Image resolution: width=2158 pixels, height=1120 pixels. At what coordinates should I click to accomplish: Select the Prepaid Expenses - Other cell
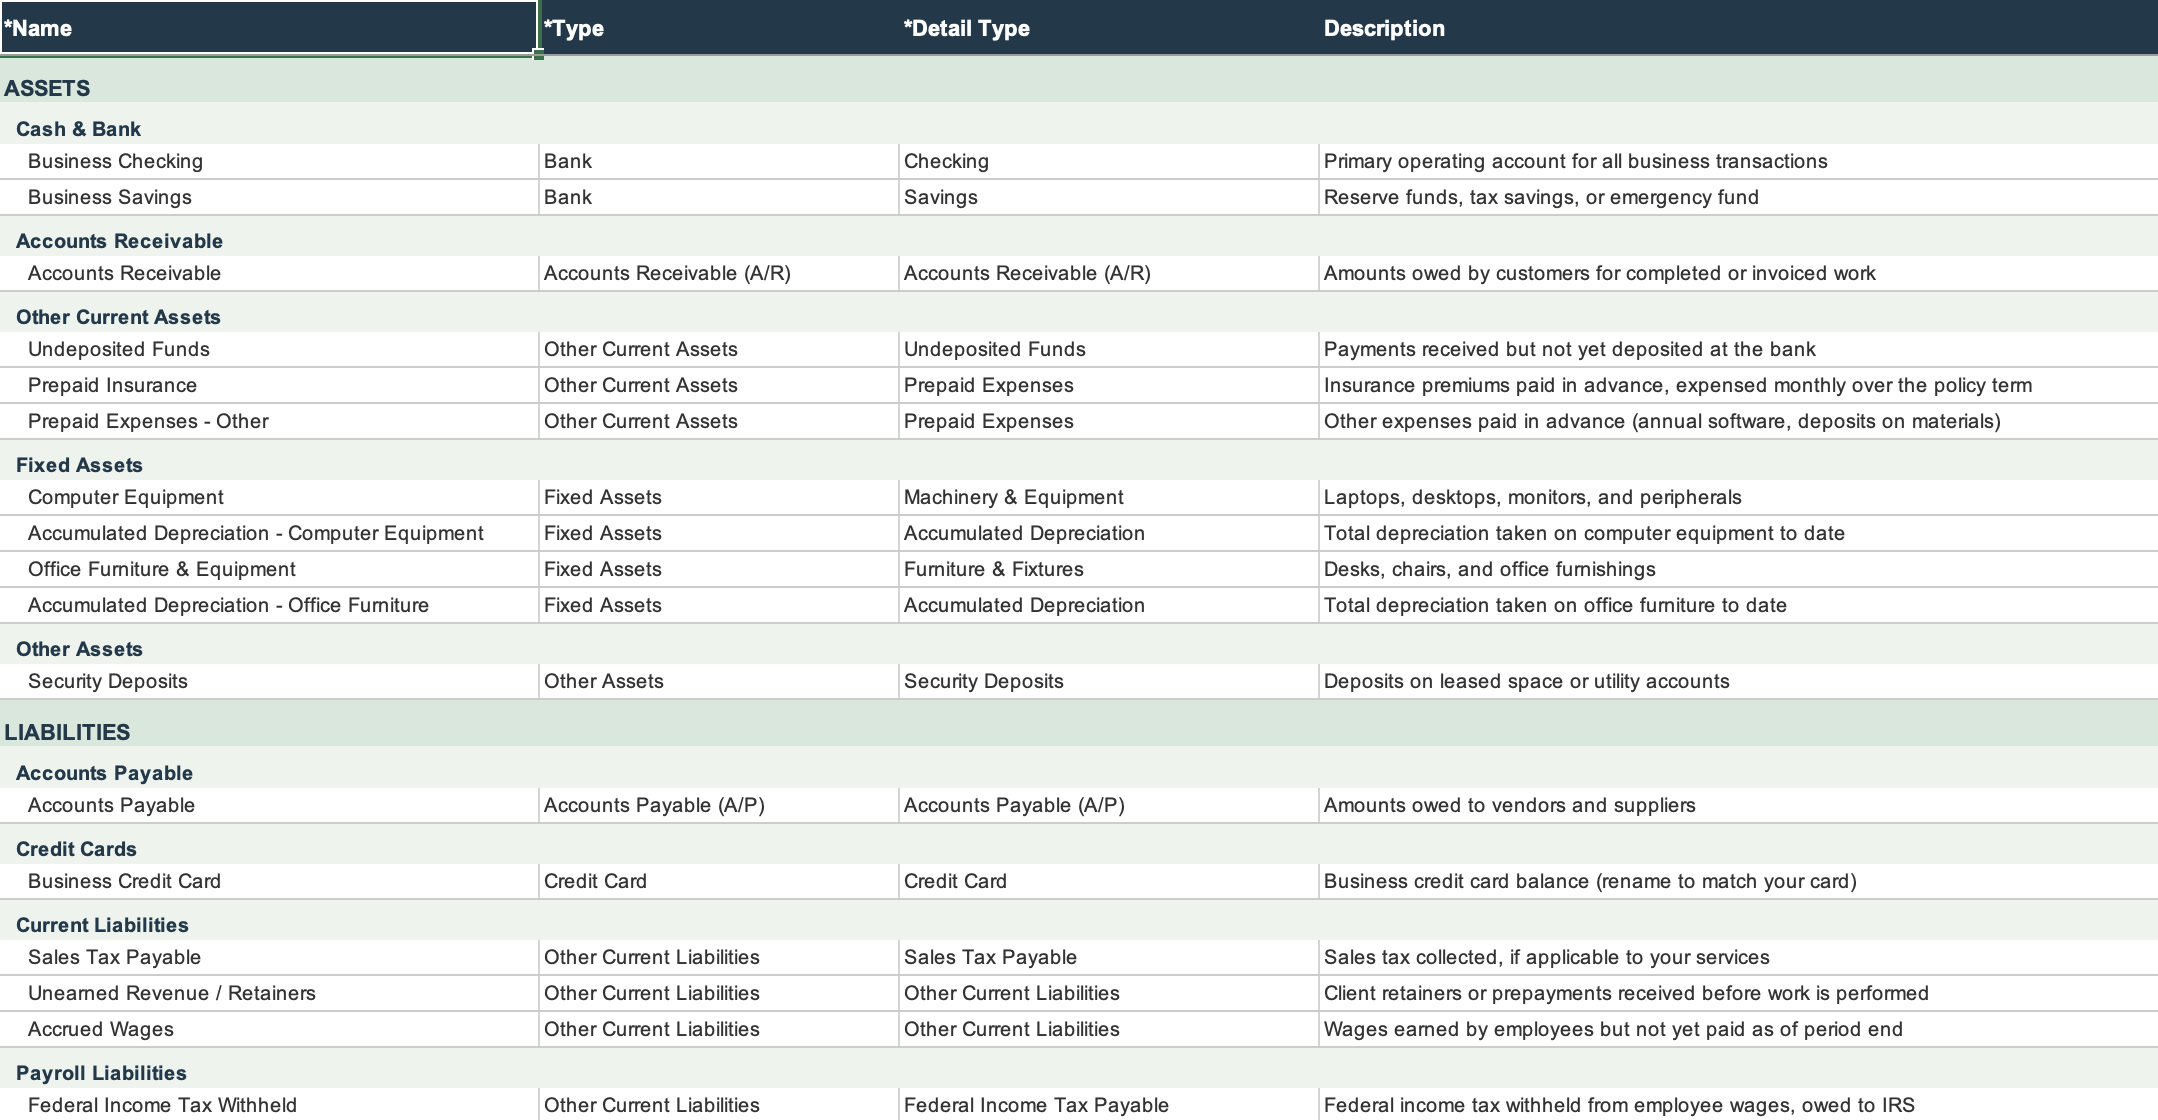coord(269,421)
